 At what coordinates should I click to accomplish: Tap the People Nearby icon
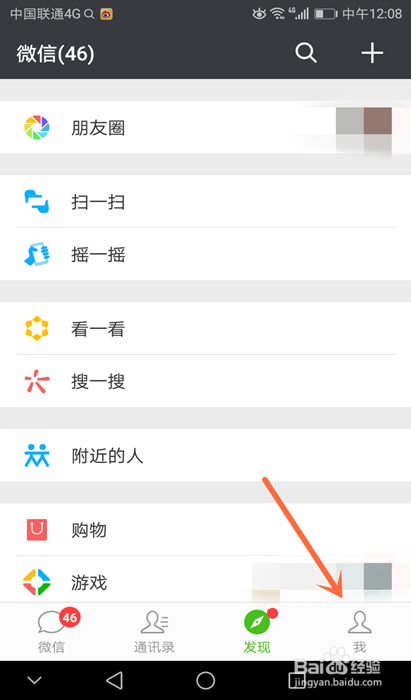[x=37, y=456]
